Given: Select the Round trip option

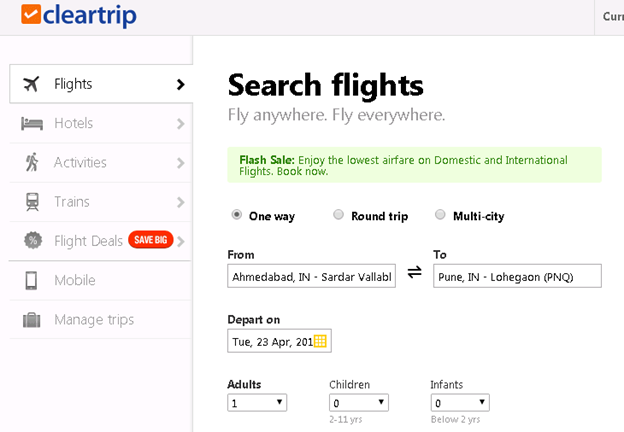Looking at the screenshot, I should [338, 215].
